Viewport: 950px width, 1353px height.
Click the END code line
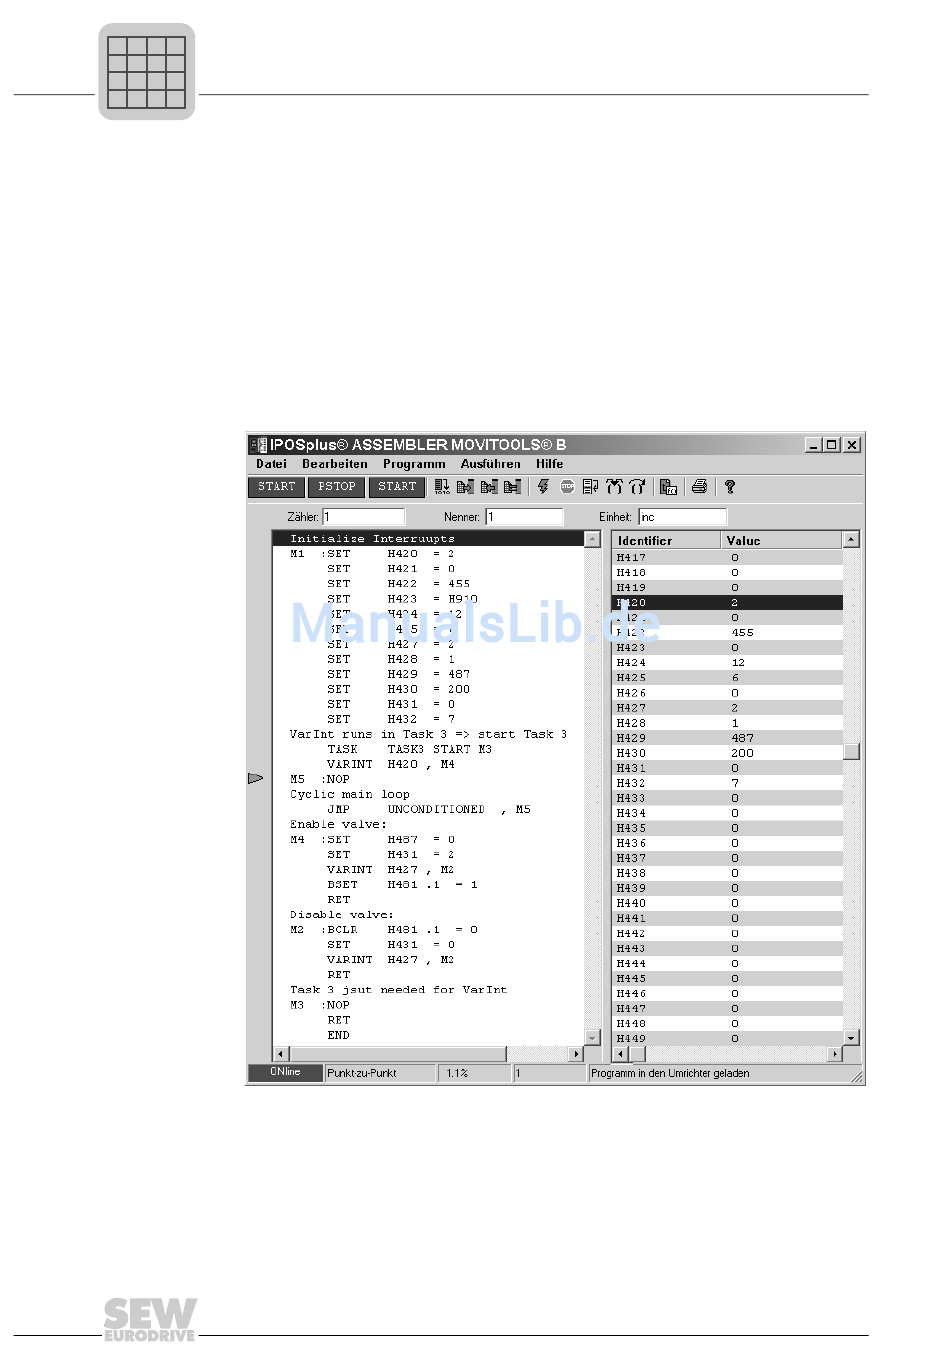click(338, 1035)
